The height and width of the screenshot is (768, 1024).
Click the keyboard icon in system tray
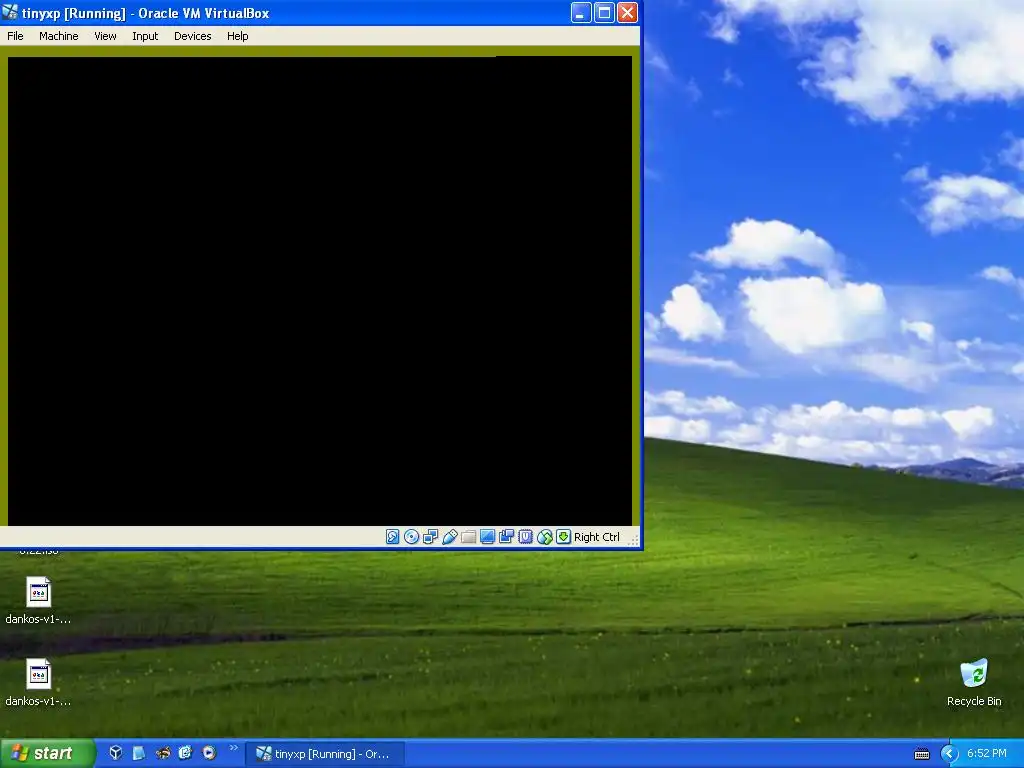click(921, 754)
